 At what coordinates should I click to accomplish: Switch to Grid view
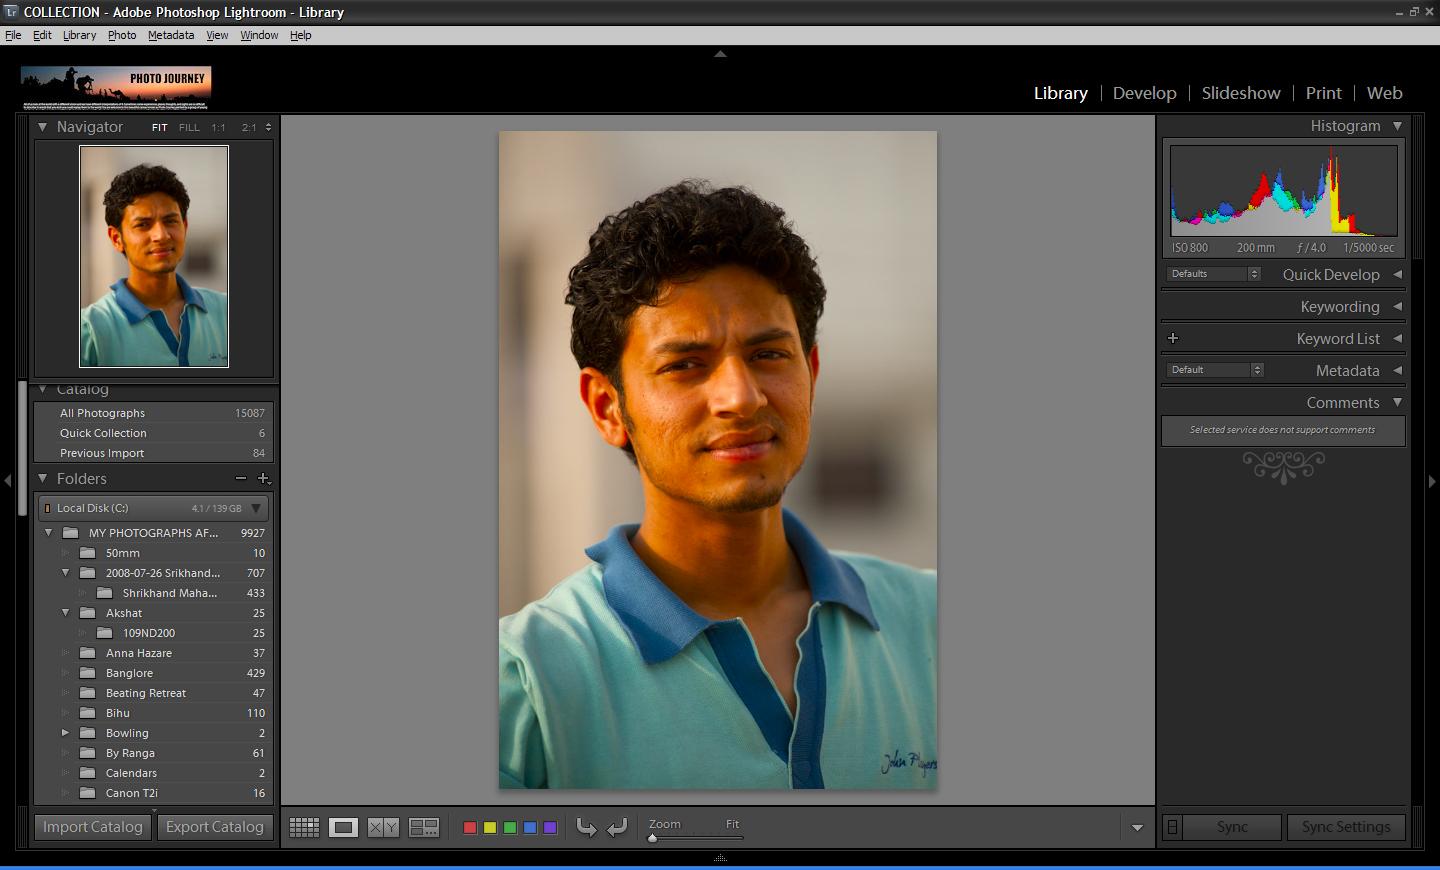click(304, 827)
